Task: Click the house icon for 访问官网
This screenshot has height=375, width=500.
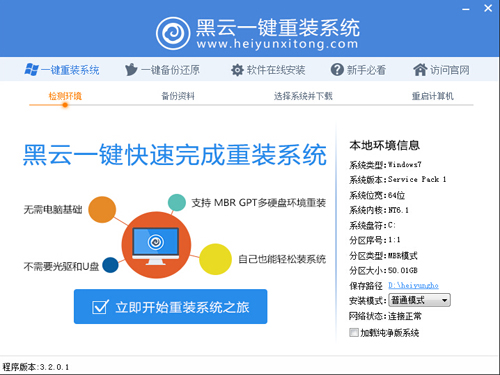Action: click(420, 69)
